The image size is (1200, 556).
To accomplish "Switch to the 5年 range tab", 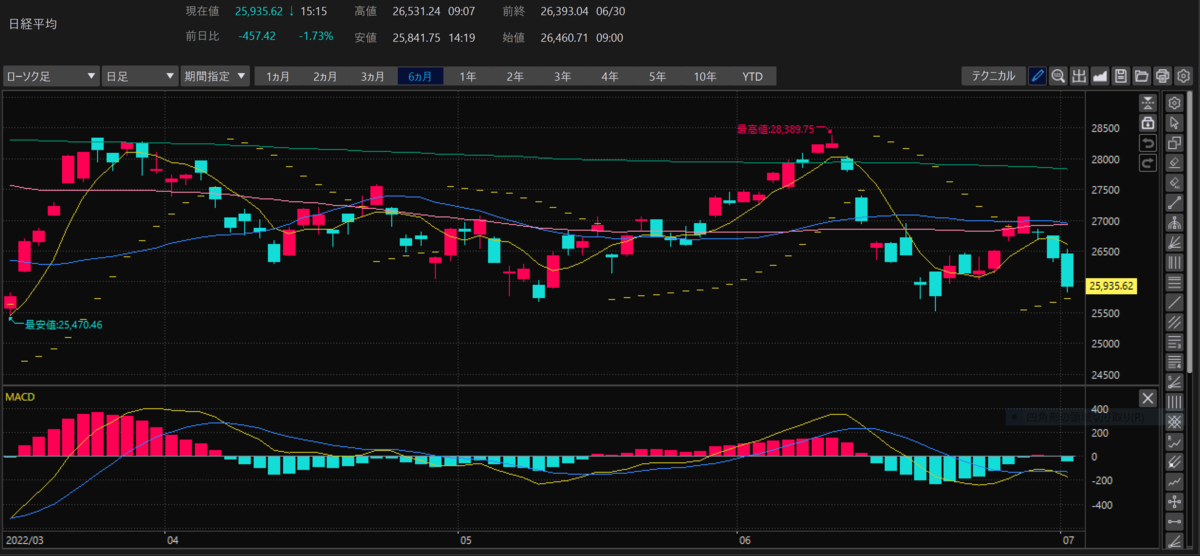I will (656, 76).
